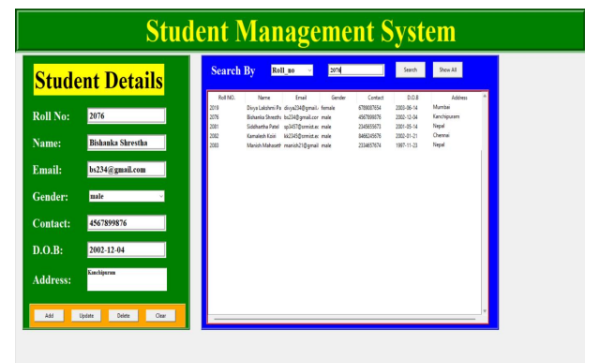Click the table's vertical scrollbar down arrow

coord(485,311)
